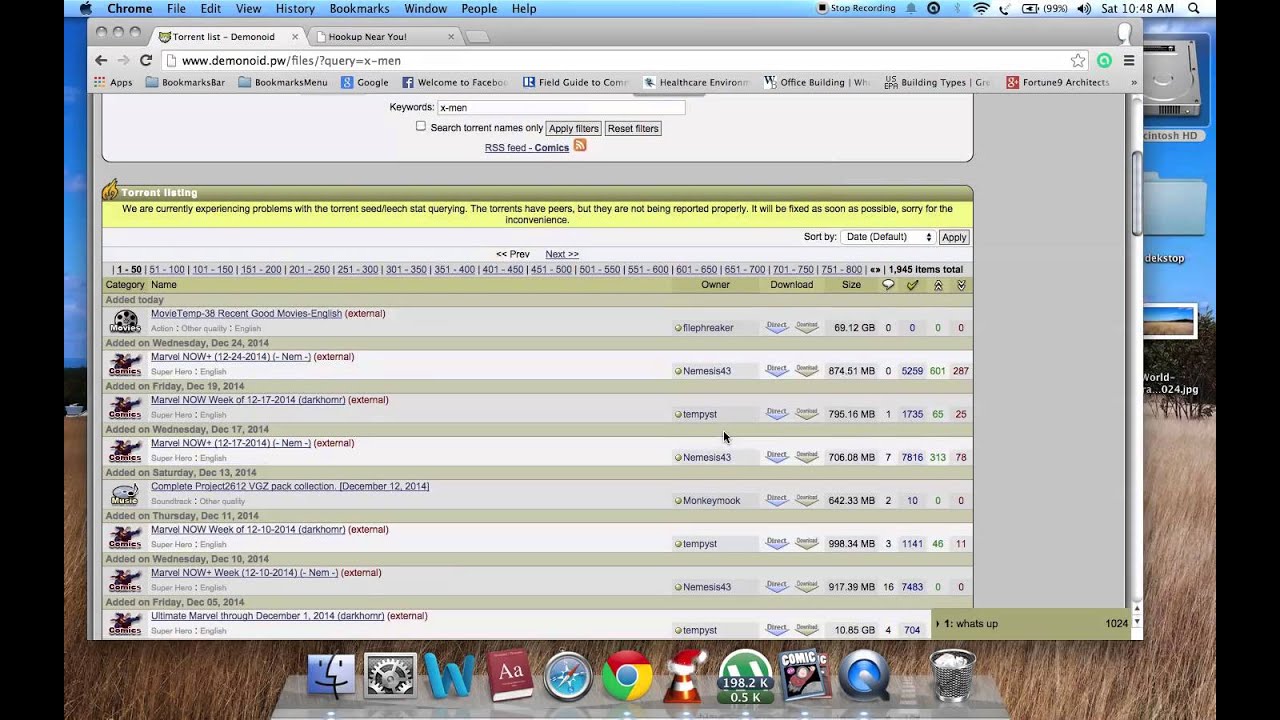Open Welcome to Facebook bookmark
This screenshot has width=1280, height=720.
pos(455,82)
